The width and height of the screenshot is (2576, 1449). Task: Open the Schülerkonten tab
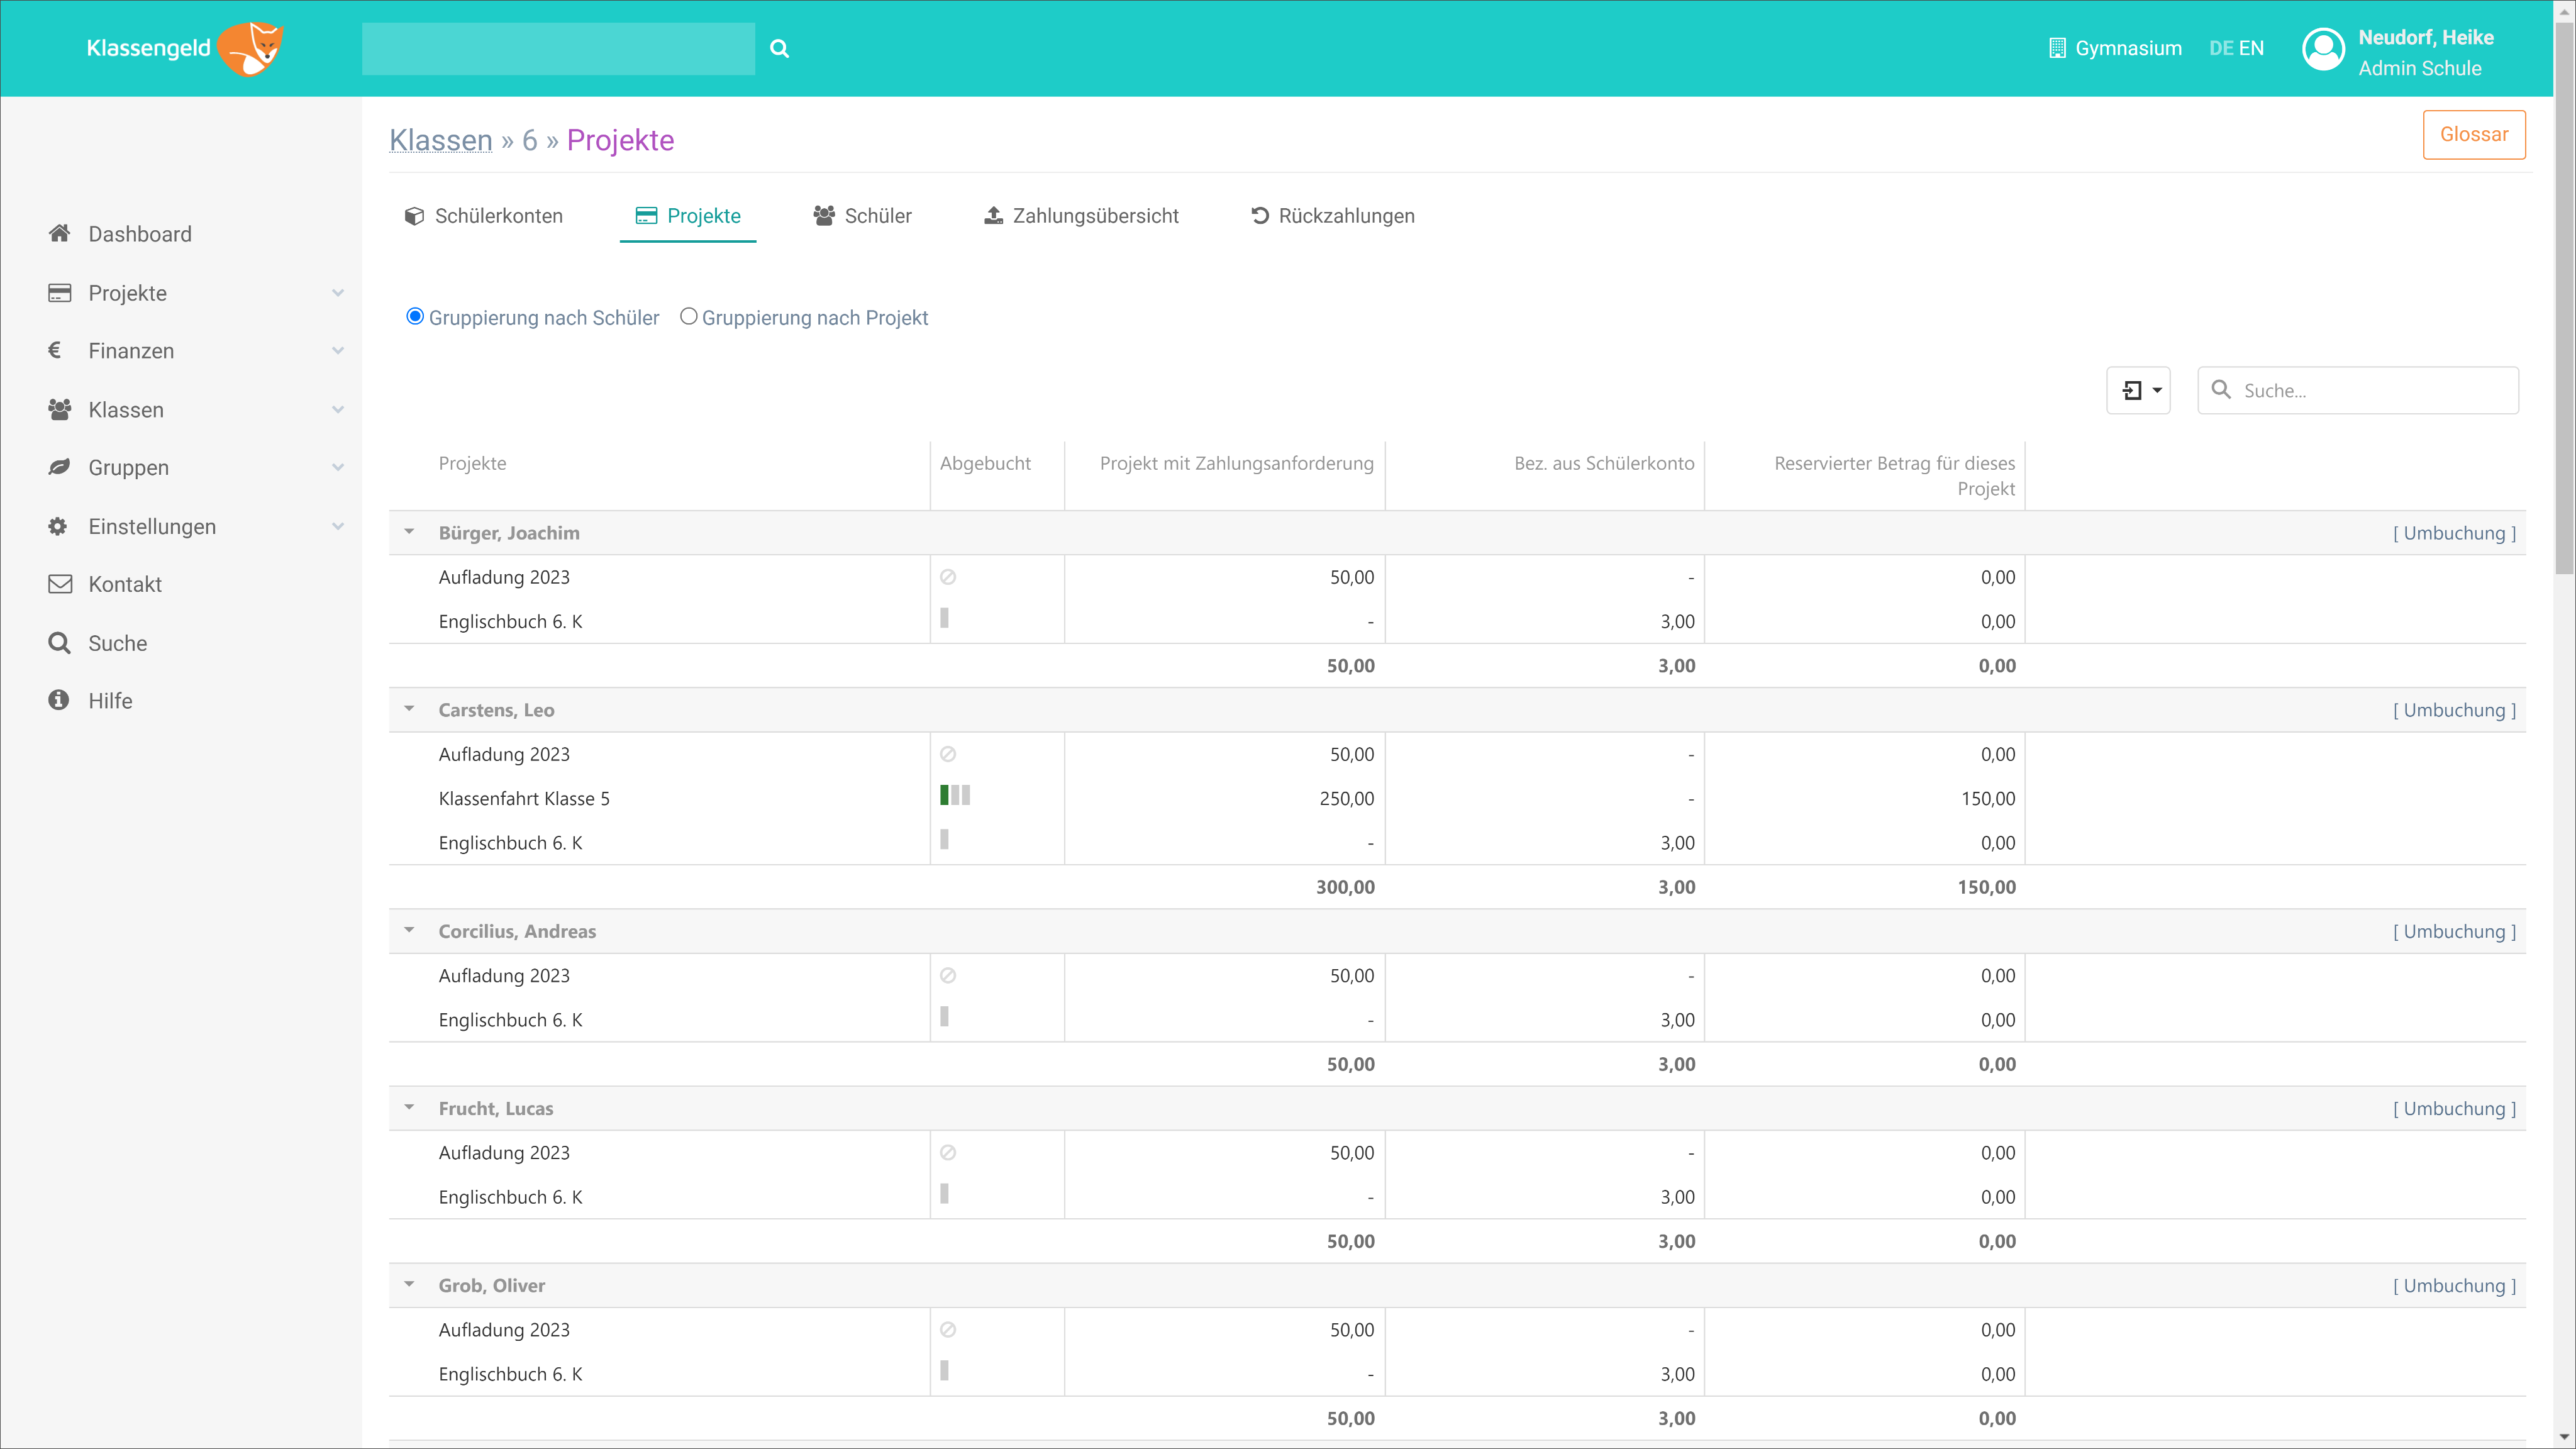484,216
